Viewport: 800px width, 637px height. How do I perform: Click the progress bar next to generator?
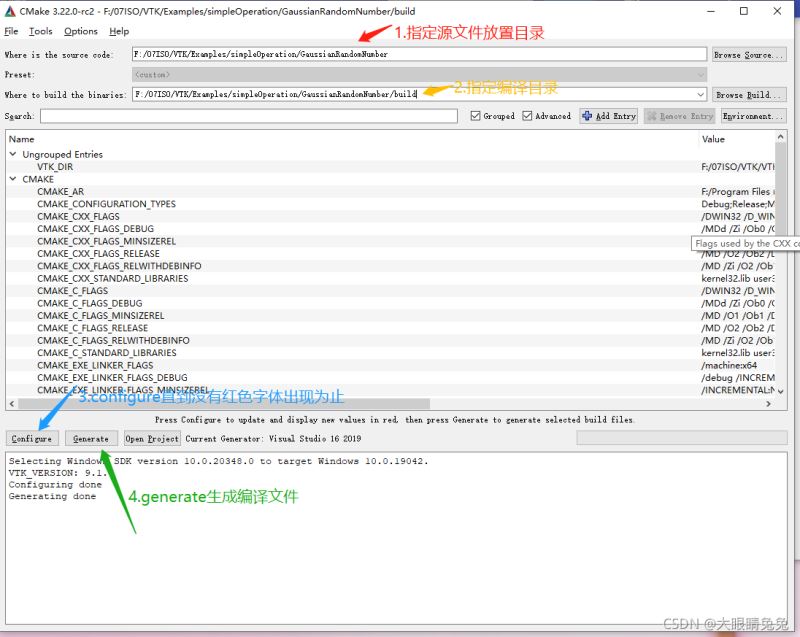tap(682, 438)
